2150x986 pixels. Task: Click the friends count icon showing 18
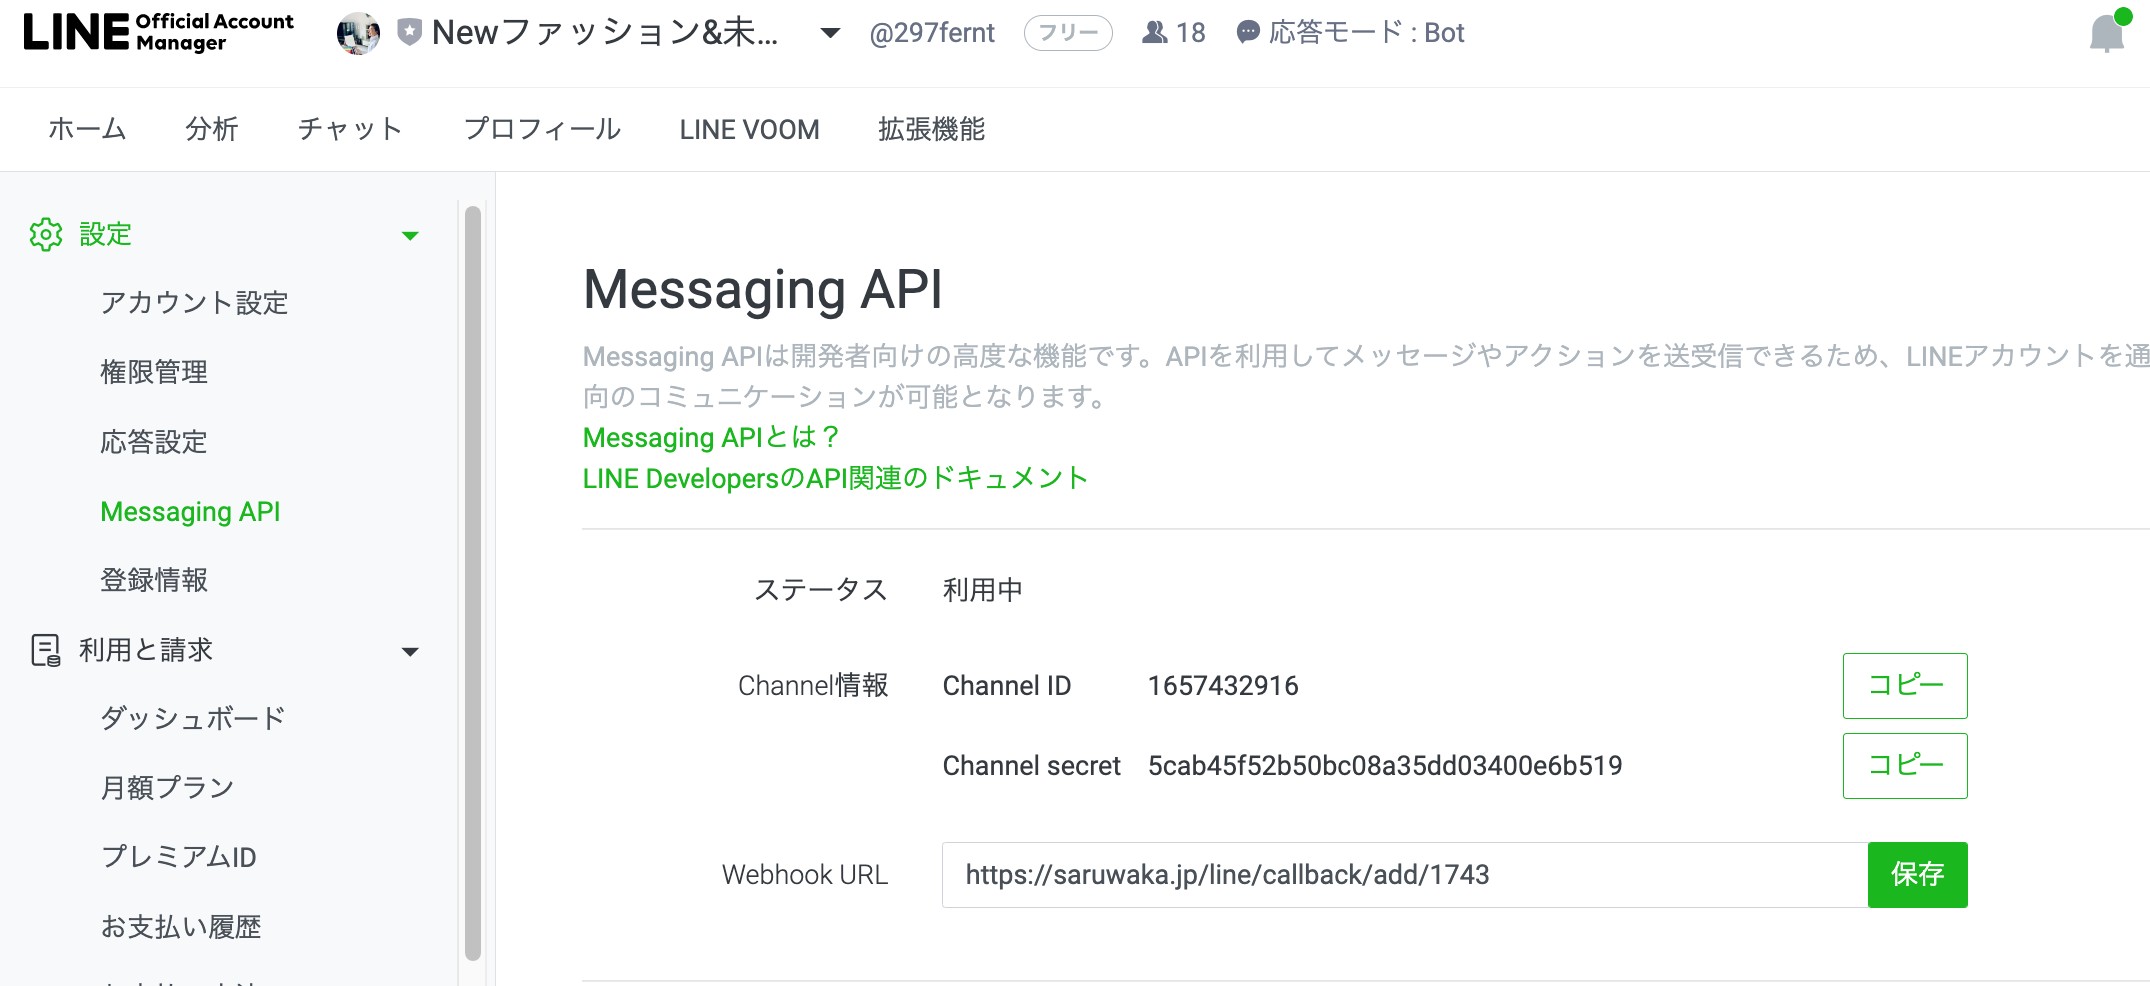1155,33
